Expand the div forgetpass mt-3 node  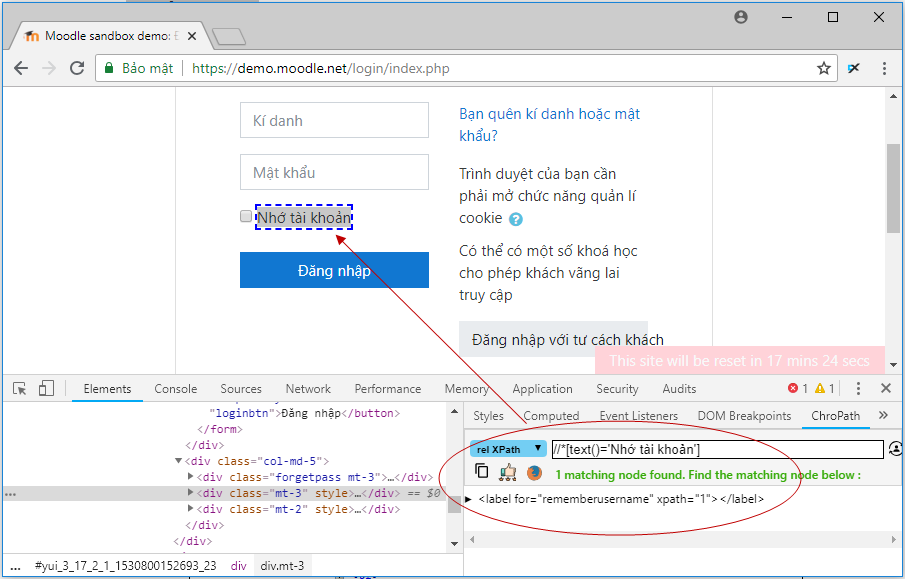tap(190, 476)
